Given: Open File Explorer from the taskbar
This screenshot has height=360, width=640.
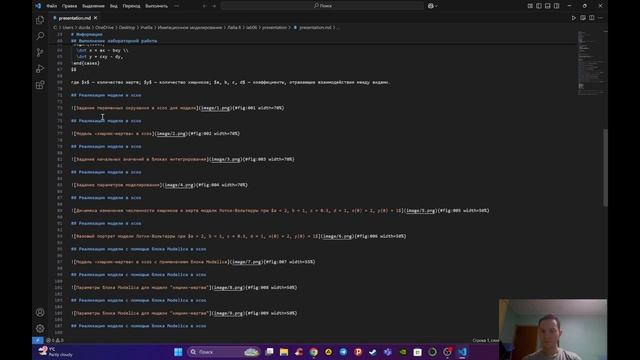Looking at the screenshot, I should 284,352.
